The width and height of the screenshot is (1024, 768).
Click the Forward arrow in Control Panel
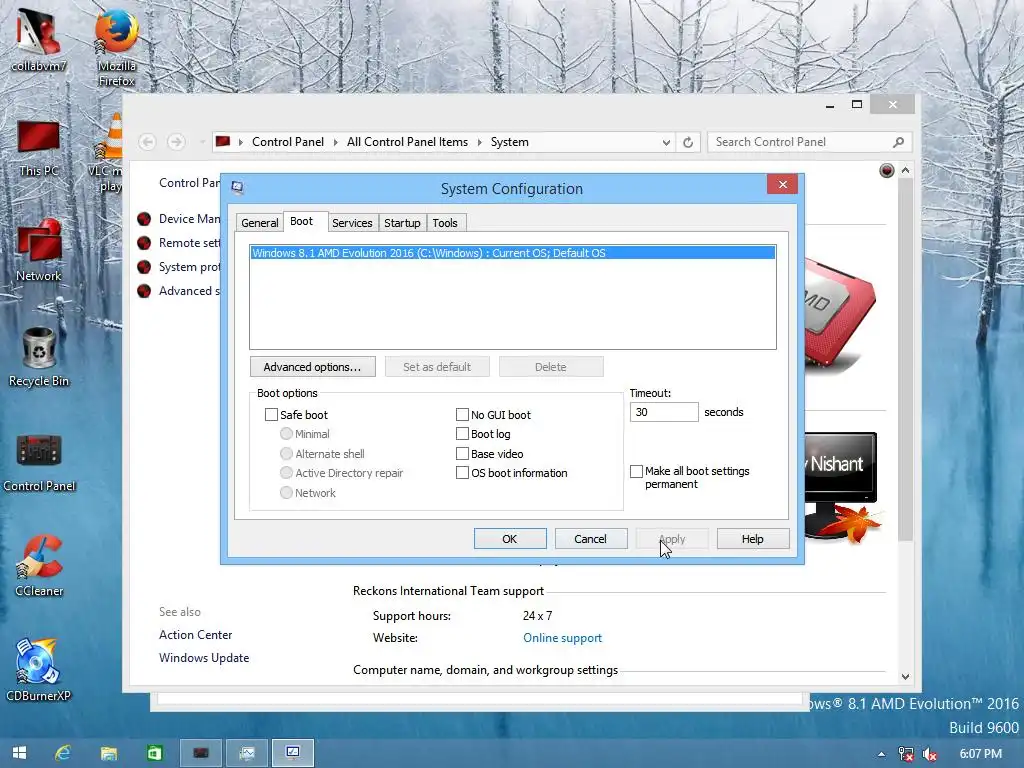tap(176, 142)
